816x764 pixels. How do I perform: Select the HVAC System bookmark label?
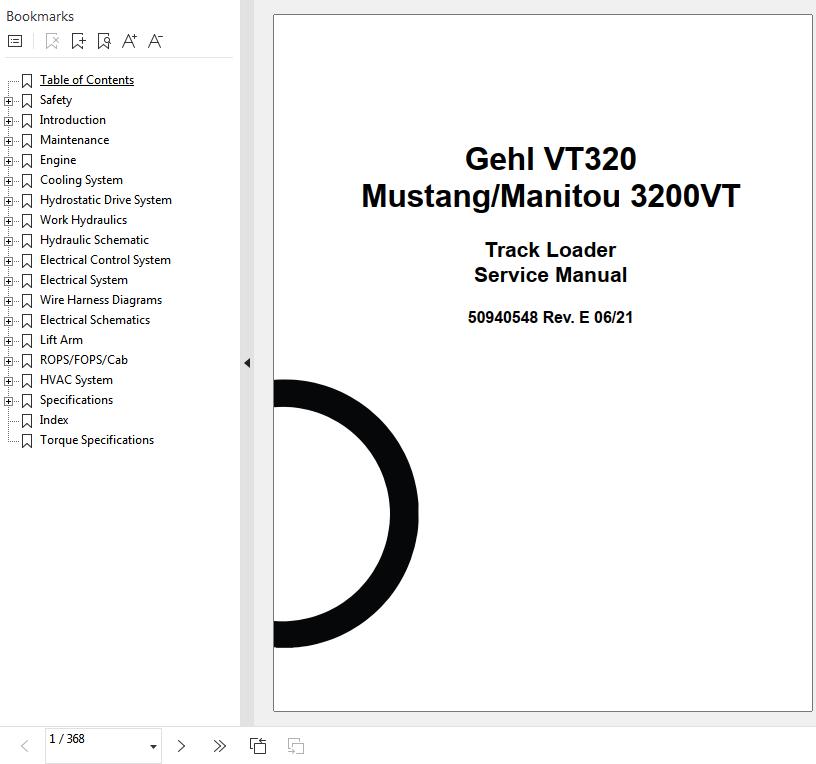(x=76, y=380)
